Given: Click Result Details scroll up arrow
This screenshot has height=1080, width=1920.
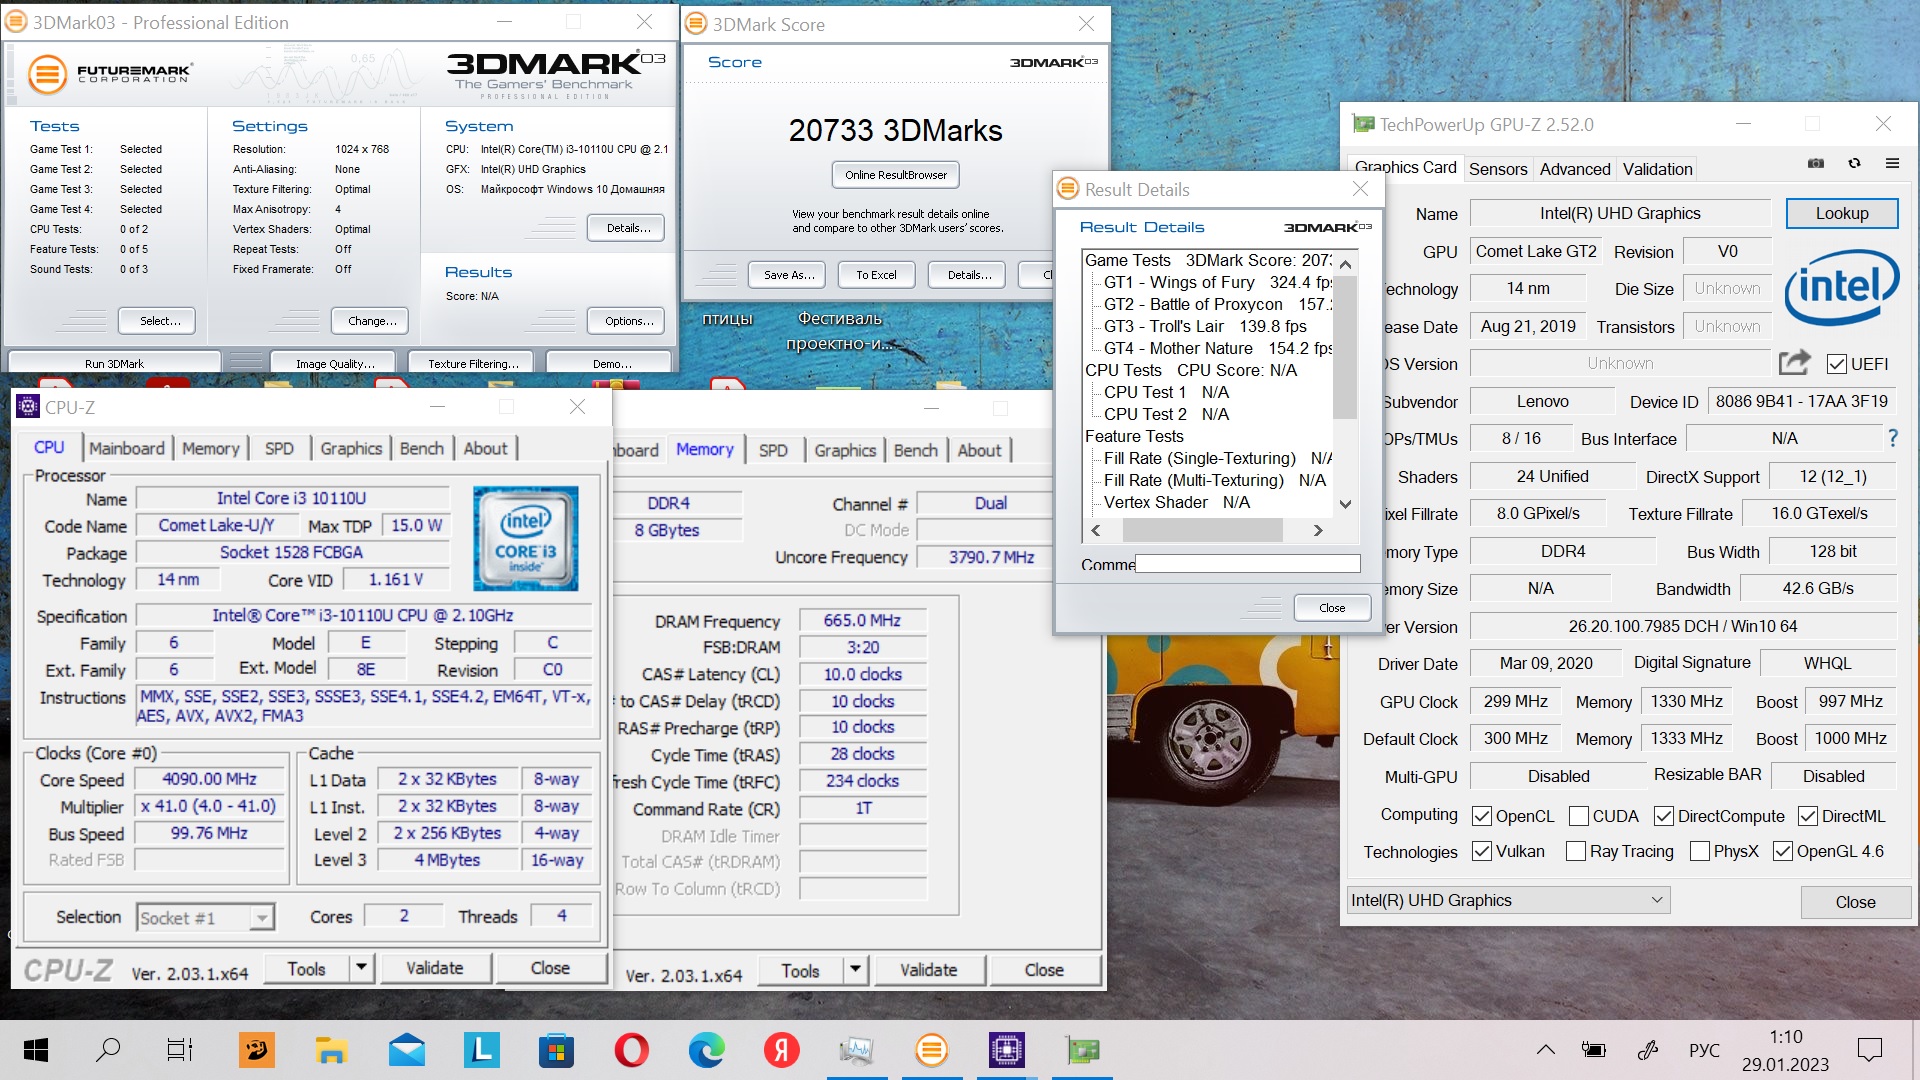Looking at the screenshot, I should (1345, 264).
